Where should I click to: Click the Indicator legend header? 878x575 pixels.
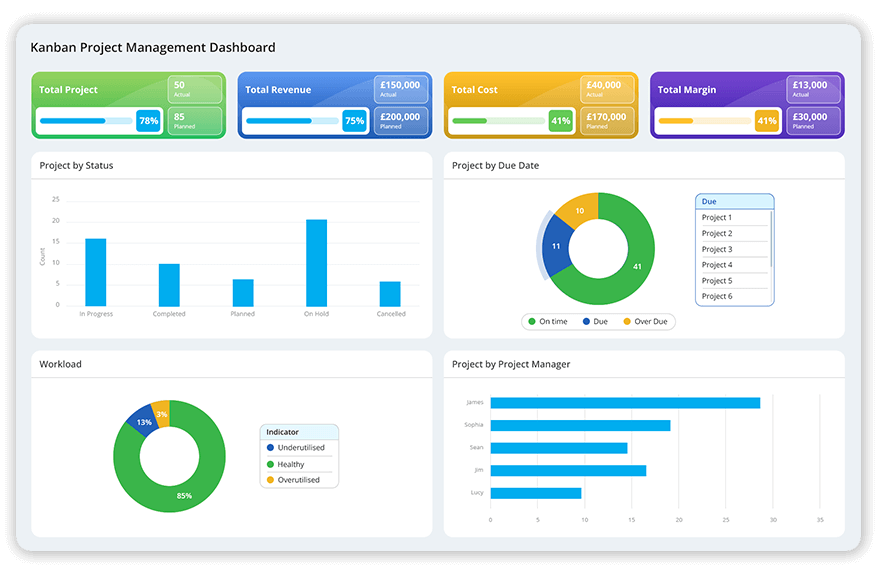tap(299, 432)
